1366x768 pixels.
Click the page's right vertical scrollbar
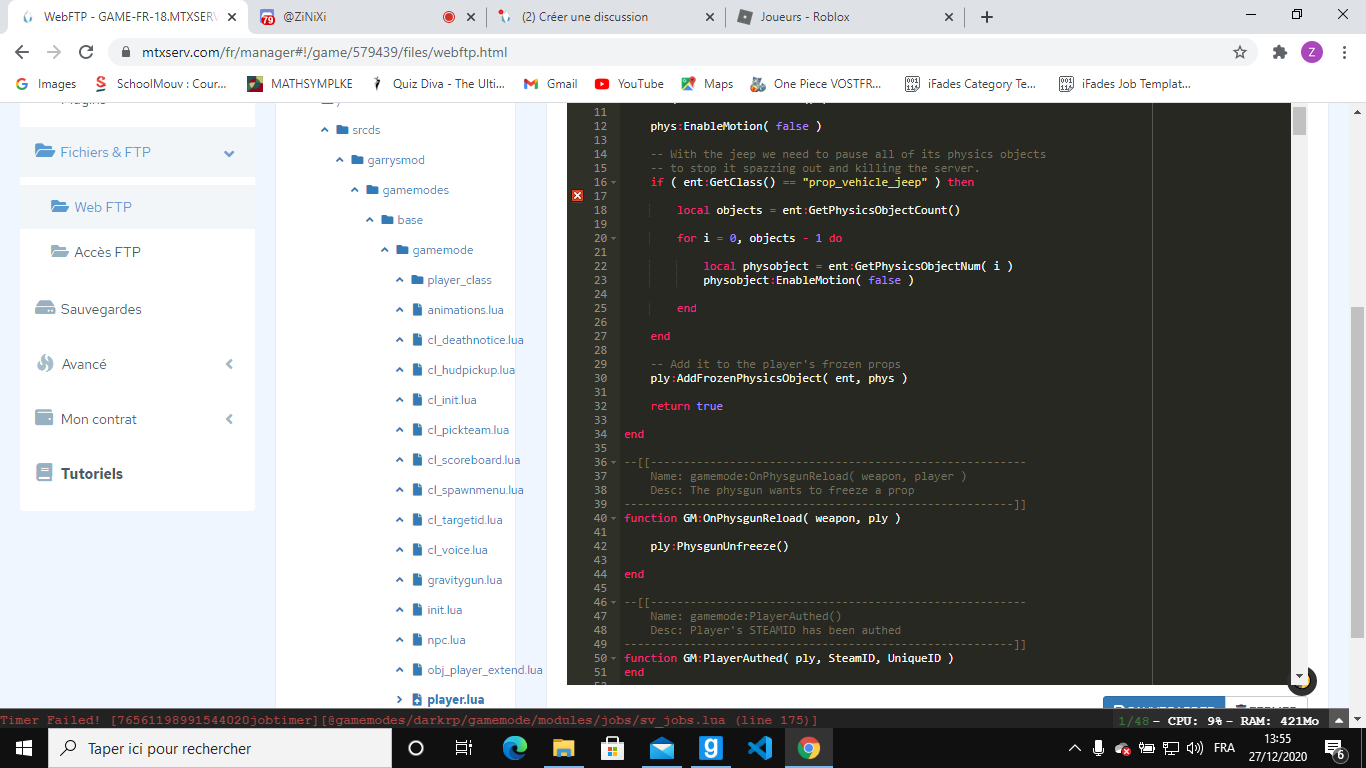[x=1357, y=472]
